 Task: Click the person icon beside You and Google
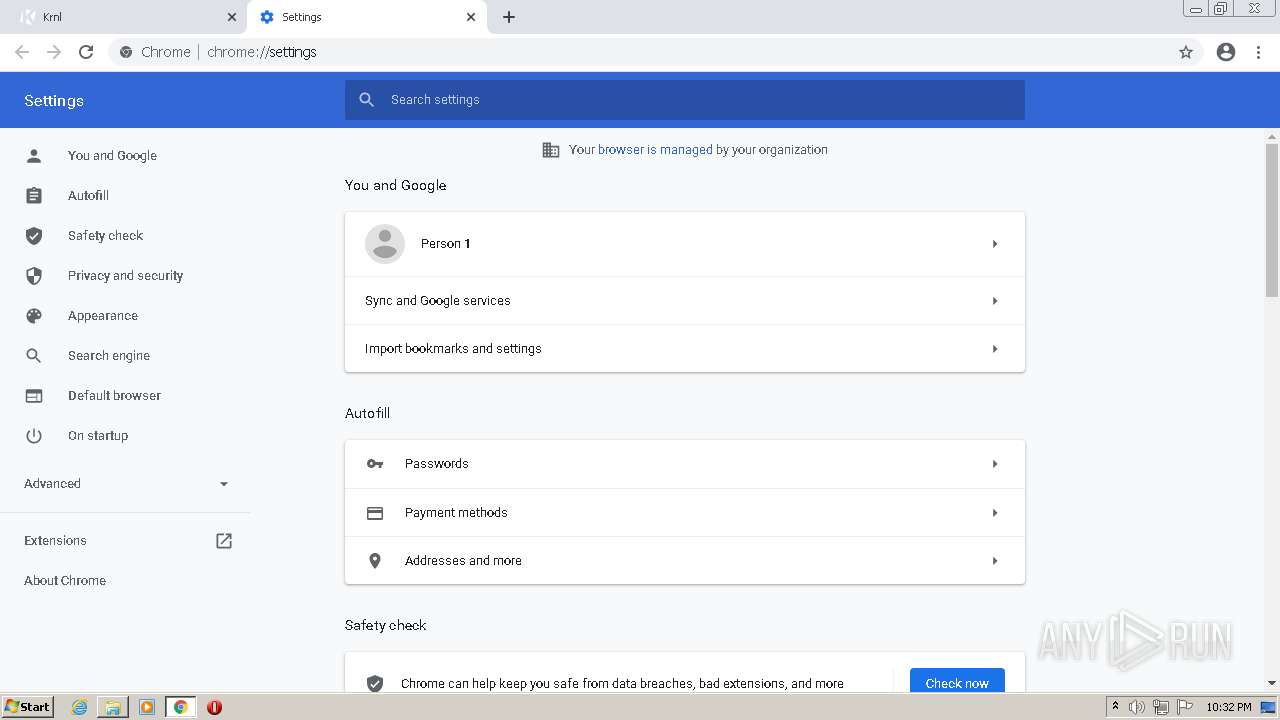[x=34, y=156]
